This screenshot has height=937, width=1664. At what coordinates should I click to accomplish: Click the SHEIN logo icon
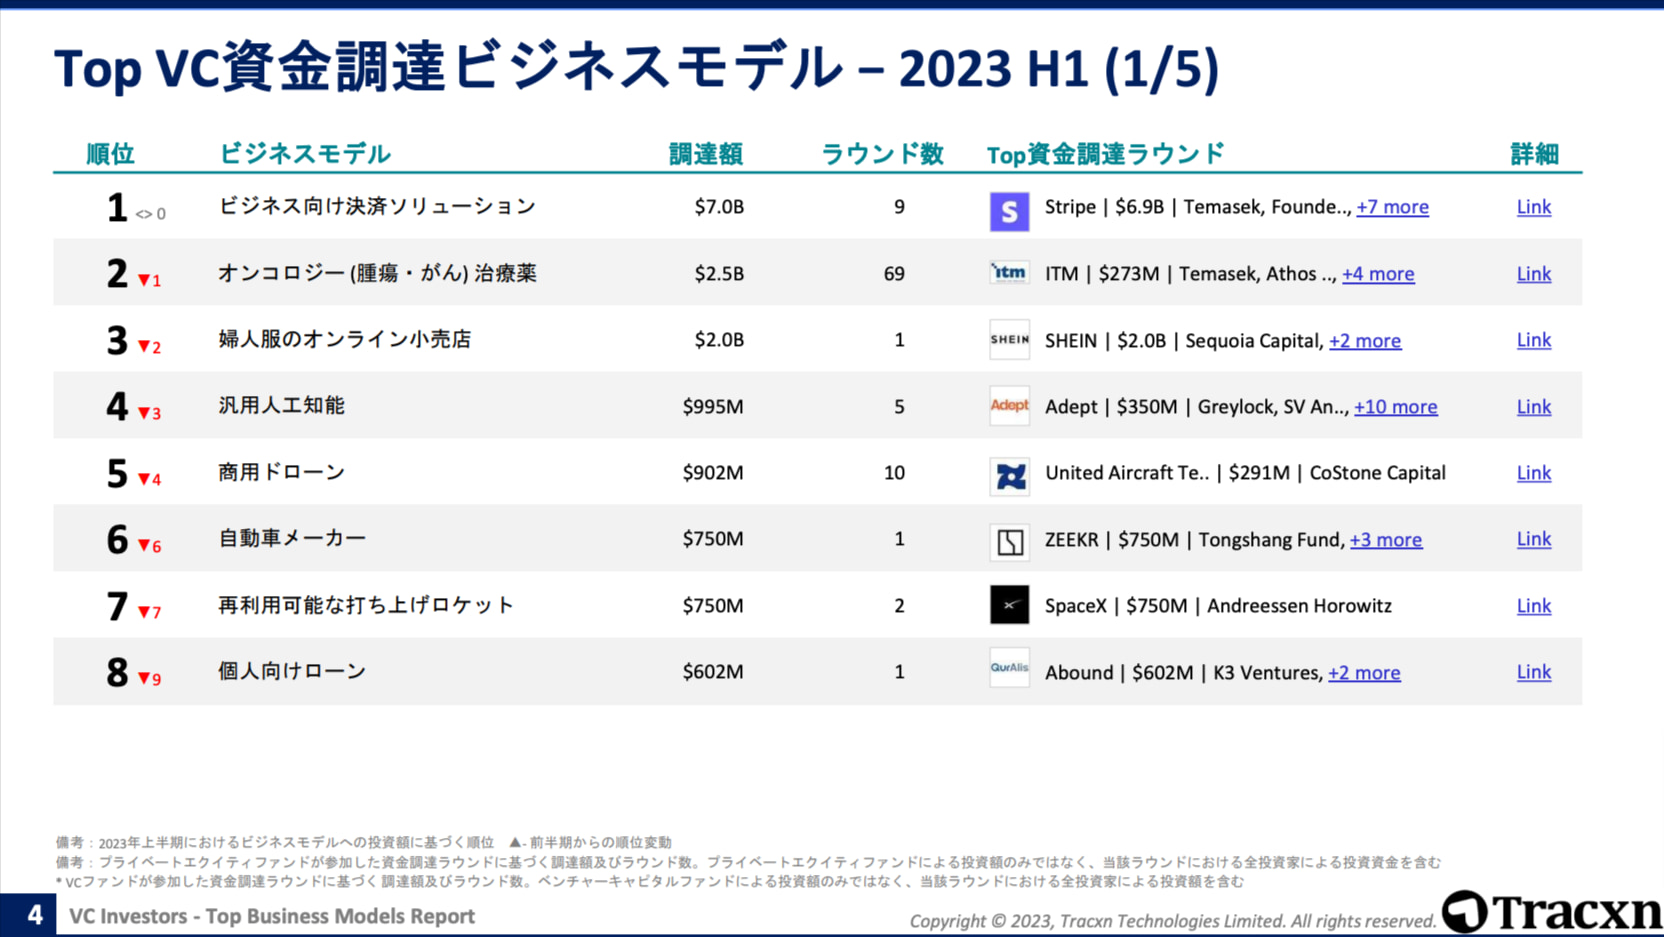(1009, 339)
